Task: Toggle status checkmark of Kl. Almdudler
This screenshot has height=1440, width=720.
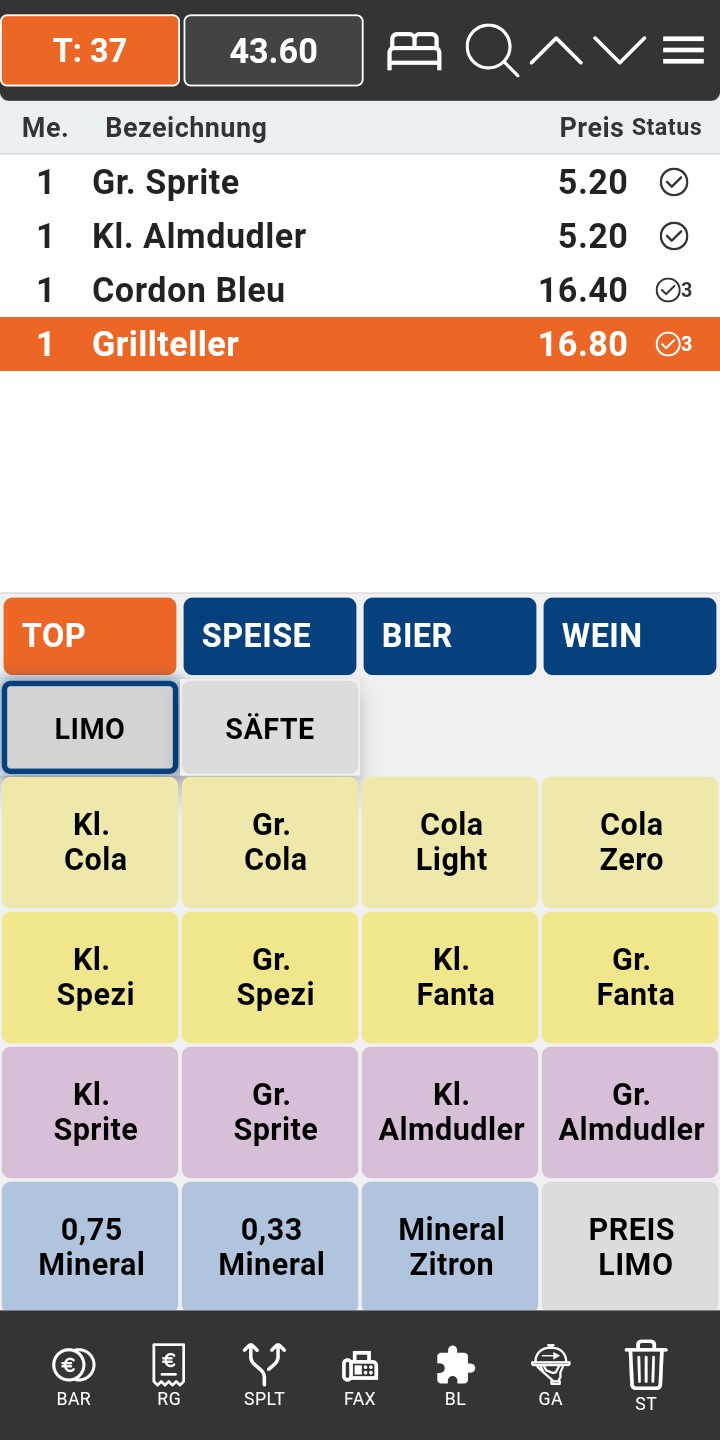Action: click(674, 236)
